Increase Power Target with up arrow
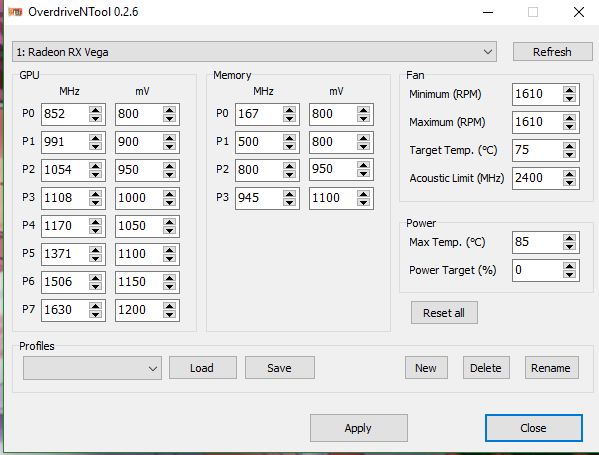Image resolution: width=599 pixels, height=455 pixels. click(x=569, y=266)
